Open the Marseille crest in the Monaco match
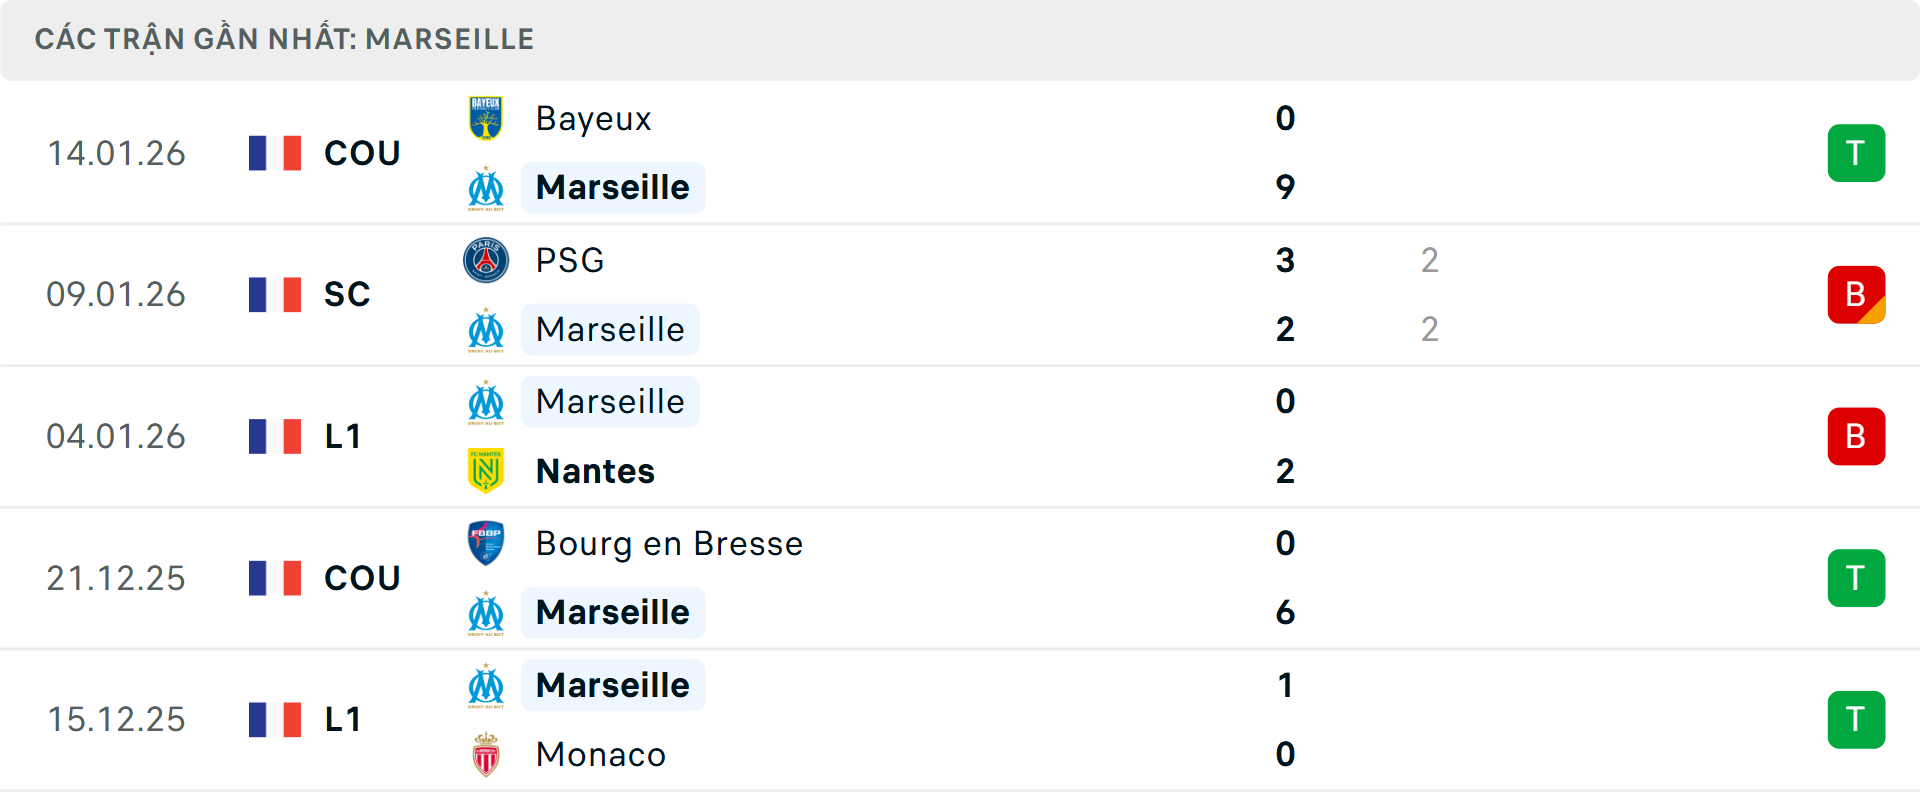Screen dimensions: 1920x792 (486, 685)
